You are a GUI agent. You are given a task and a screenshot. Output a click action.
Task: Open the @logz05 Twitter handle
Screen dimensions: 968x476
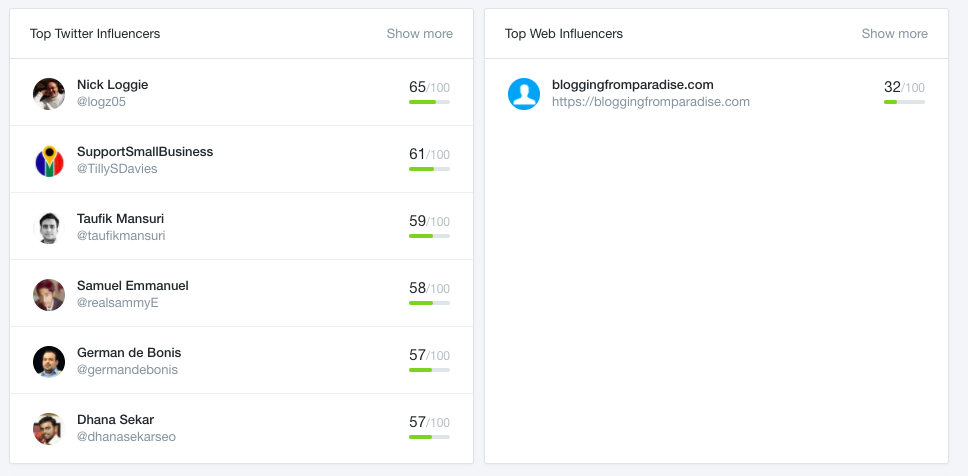point(101,102)
